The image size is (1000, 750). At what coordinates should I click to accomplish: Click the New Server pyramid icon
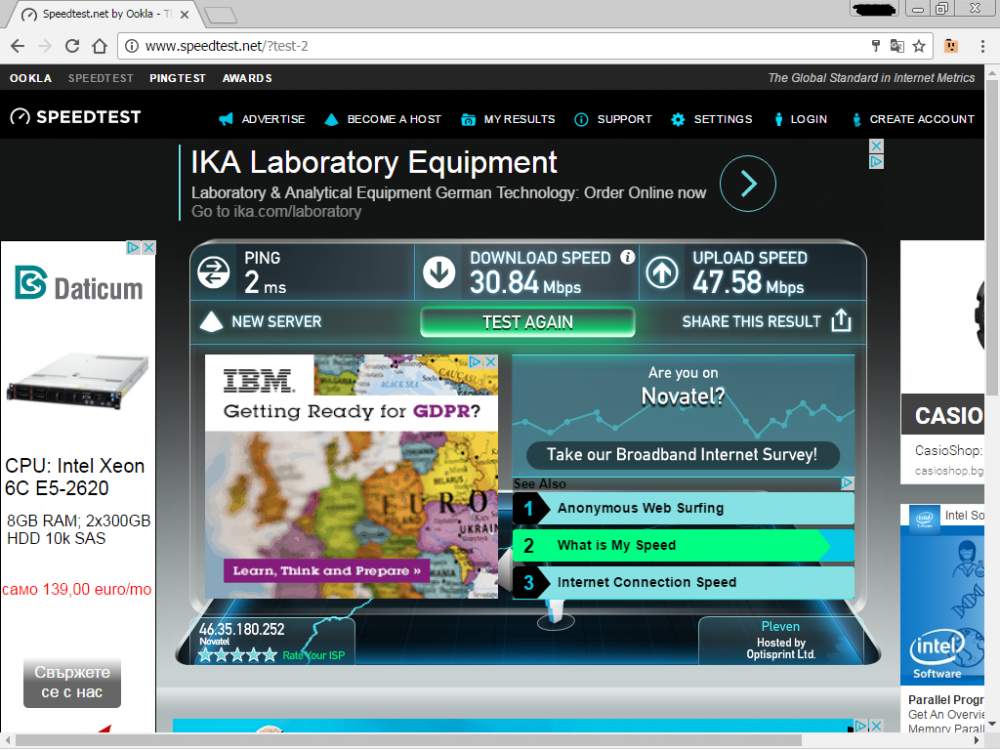211,322
